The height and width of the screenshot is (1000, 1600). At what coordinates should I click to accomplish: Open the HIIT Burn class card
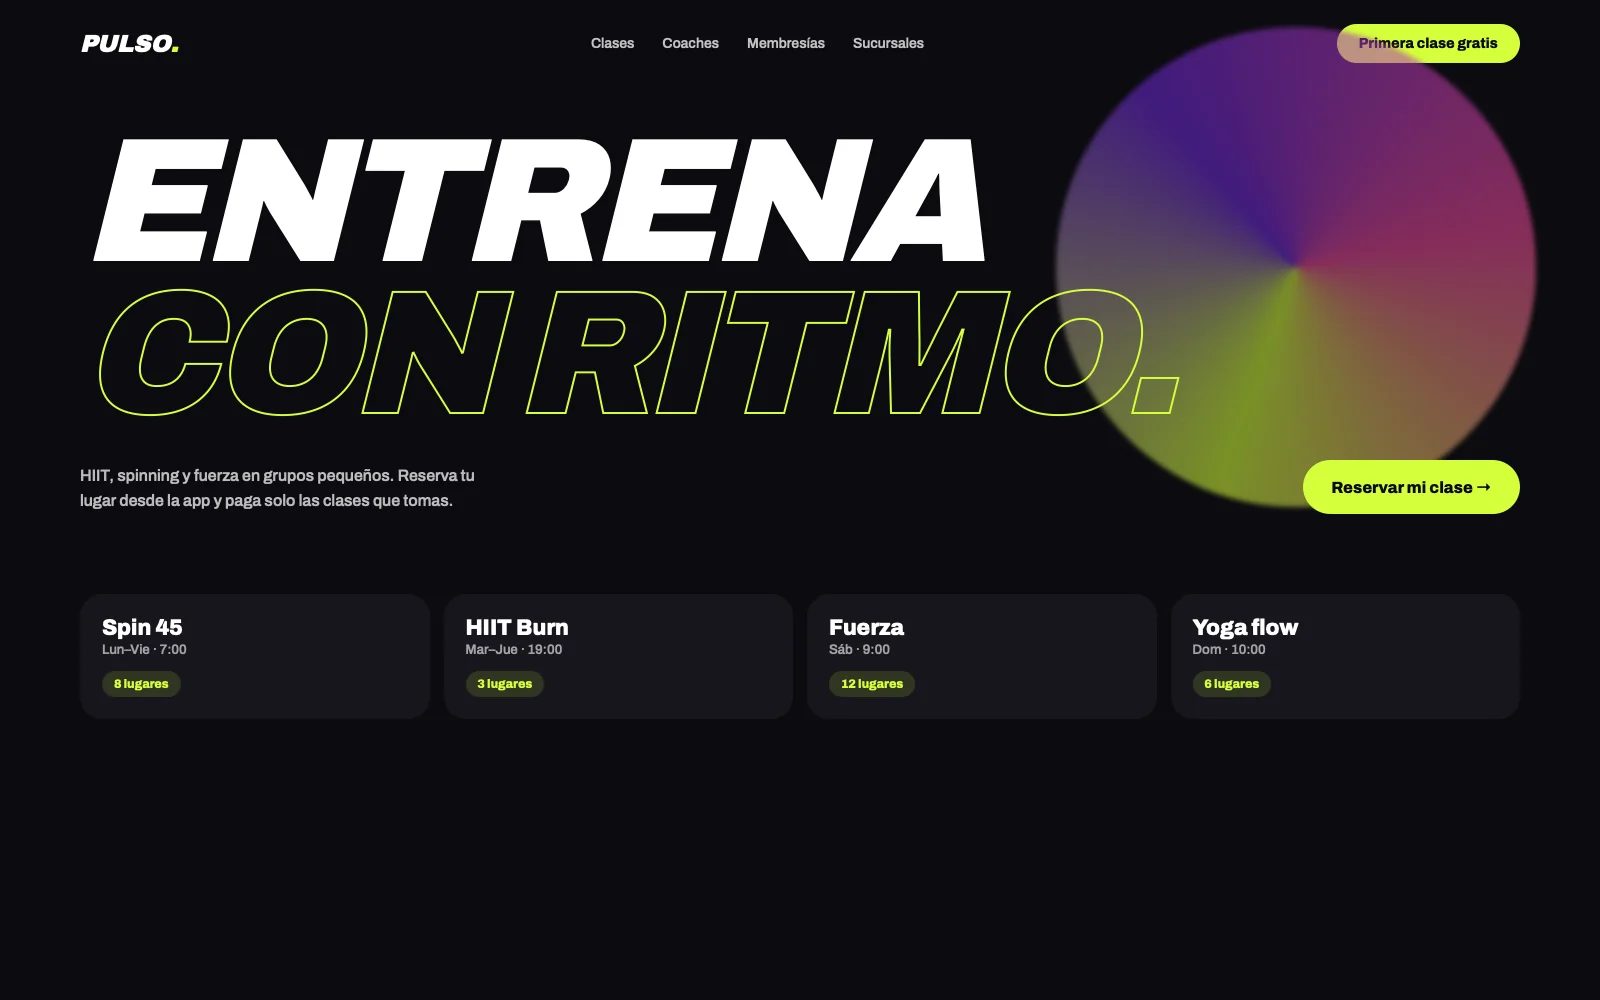pyautogui.click(x=618, y=656)
